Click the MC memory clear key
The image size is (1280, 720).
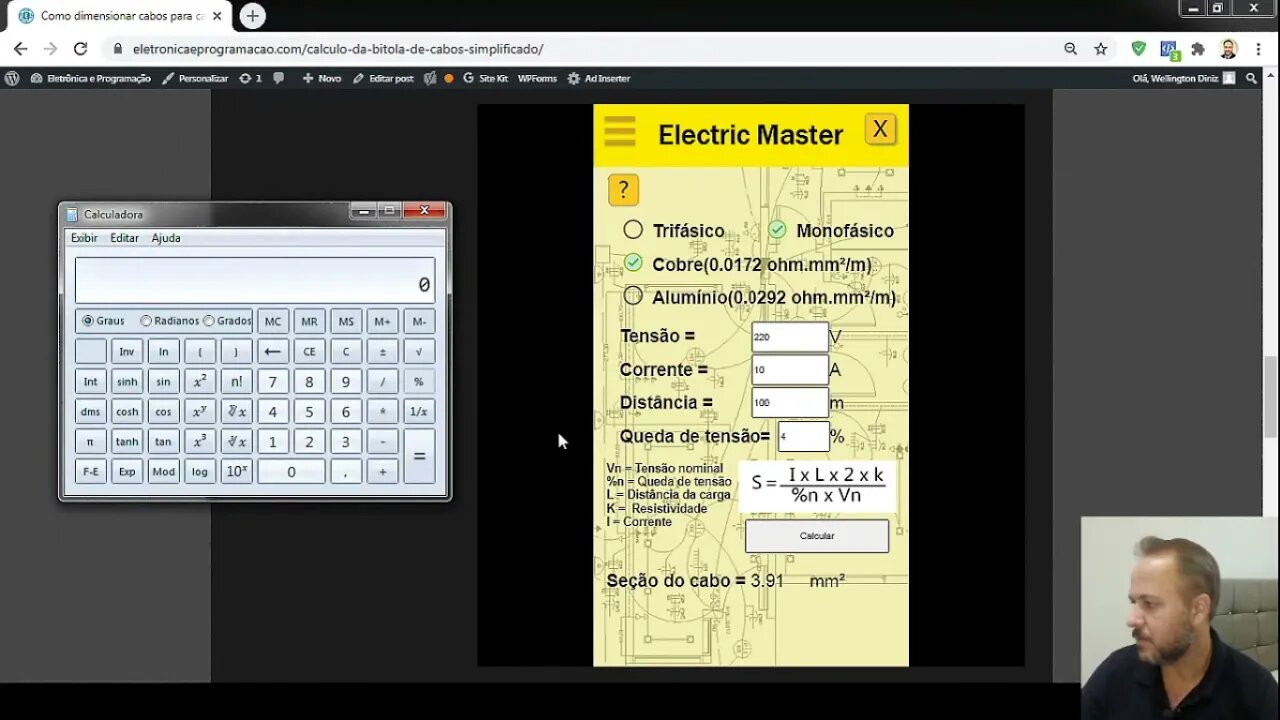tap(272, 321)
